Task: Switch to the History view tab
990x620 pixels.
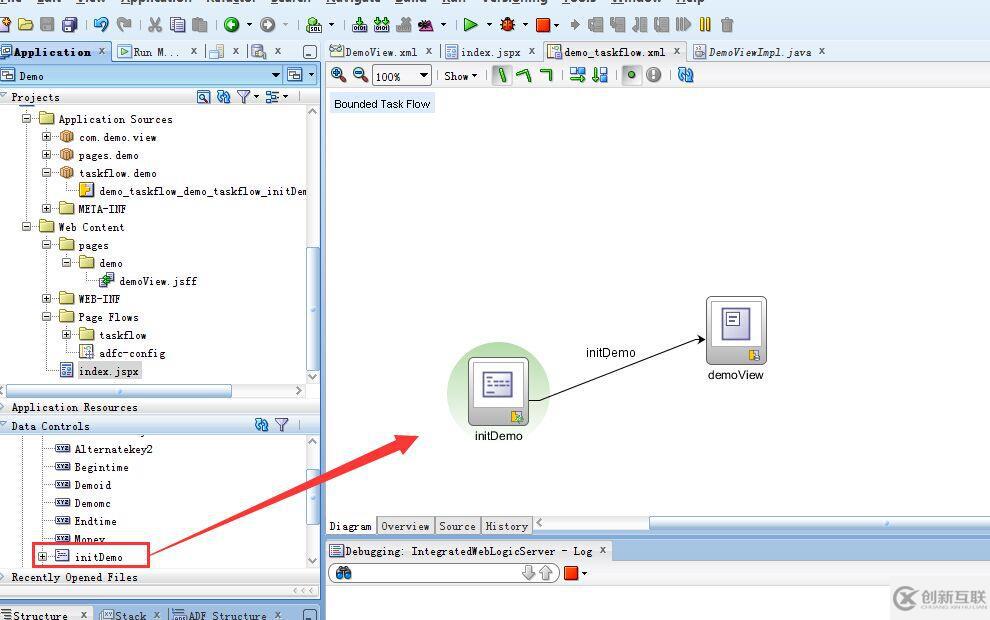Action: pyautogui.click(x=506, y=526)
